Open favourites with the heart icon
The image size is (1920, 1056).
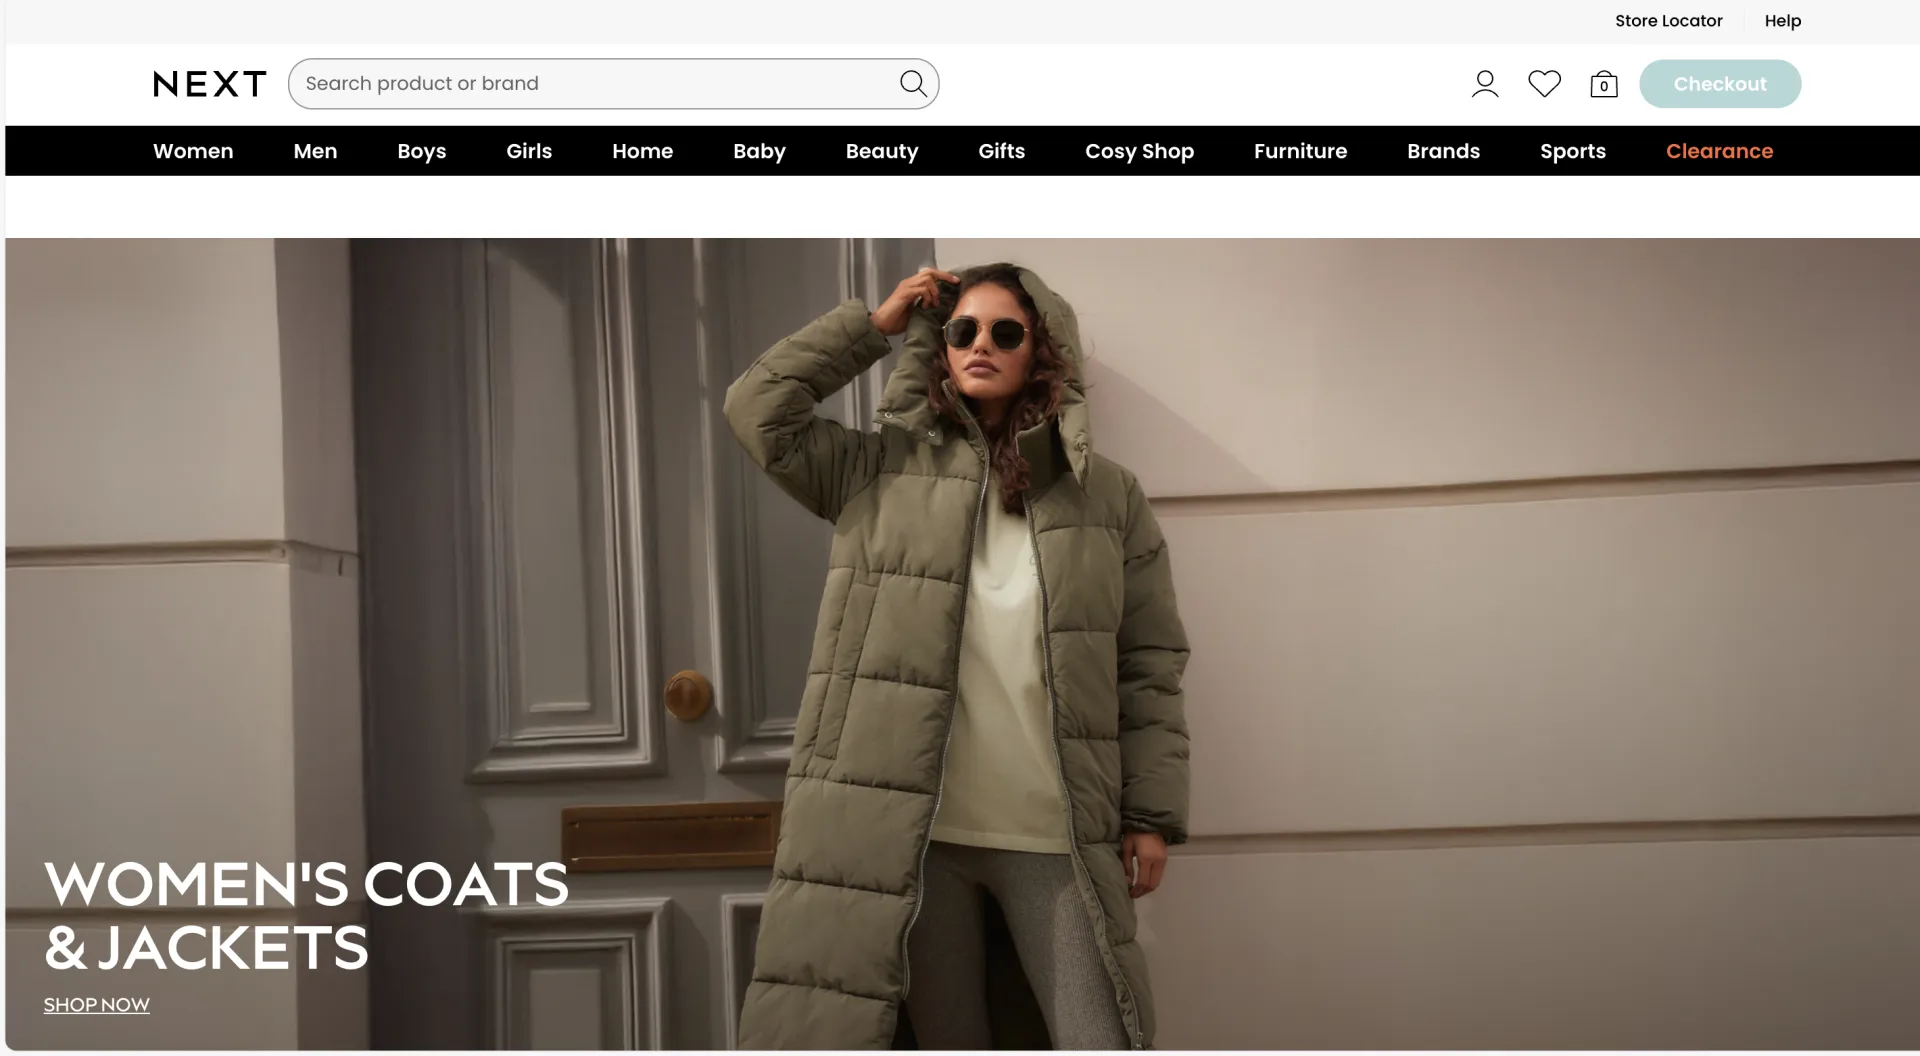coord(1544,84)
